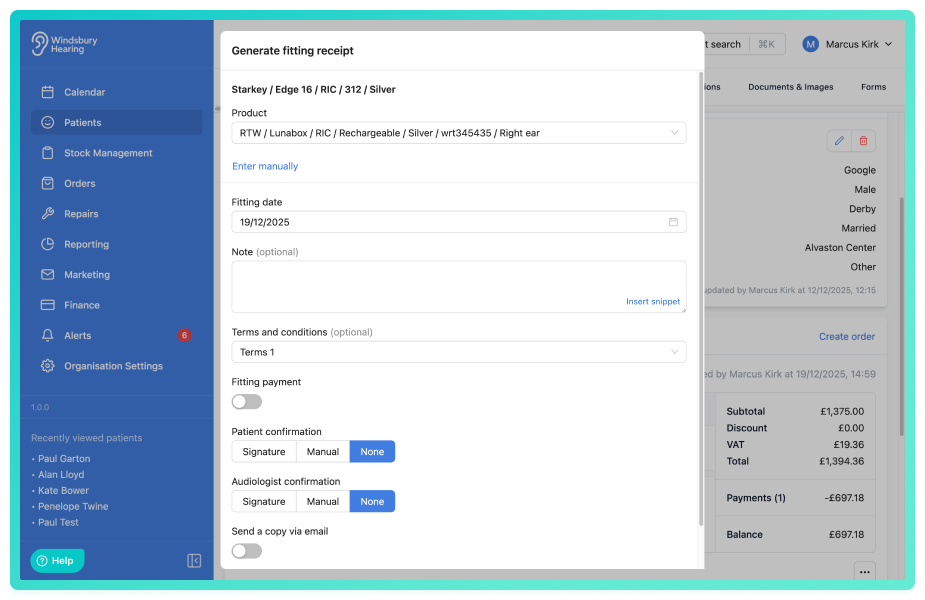Click the Total £1,394.36 value

point(841,461)
